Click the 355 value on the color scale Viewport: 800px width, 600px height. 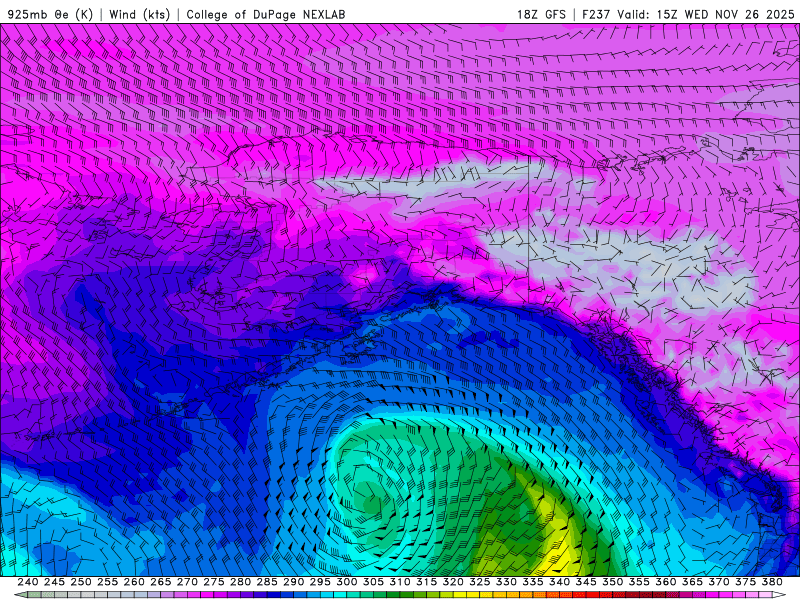(x=639, y=582)
